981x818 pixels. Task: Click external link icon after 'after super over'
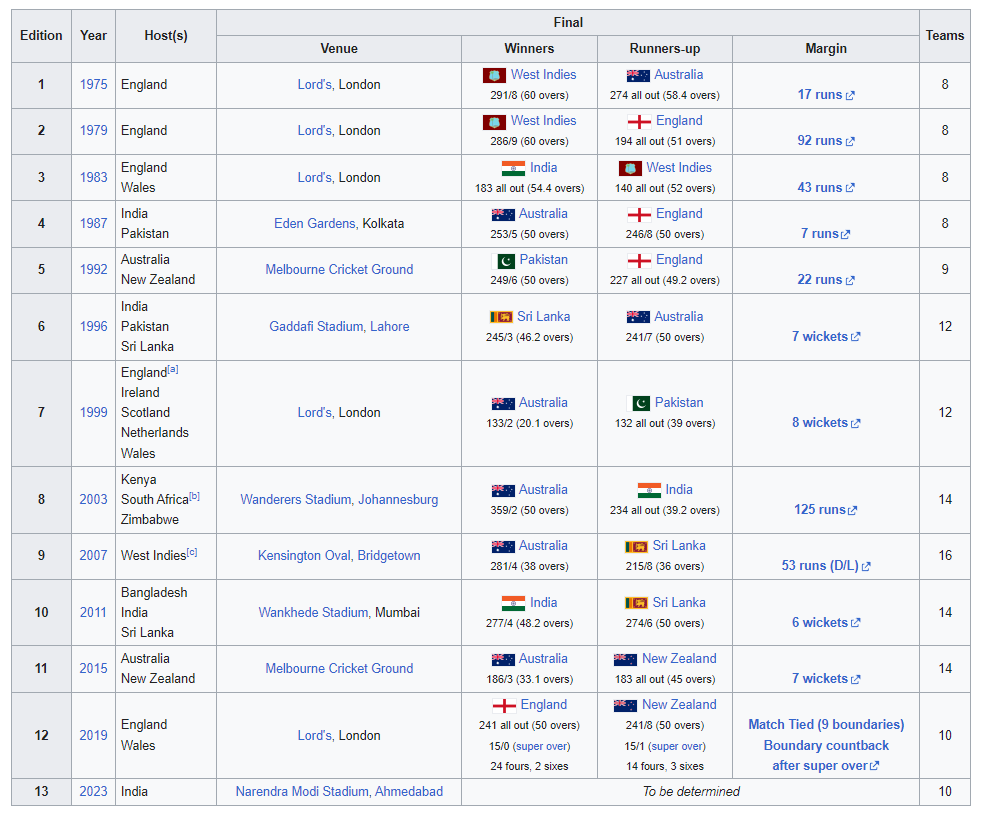click(875, 765)
